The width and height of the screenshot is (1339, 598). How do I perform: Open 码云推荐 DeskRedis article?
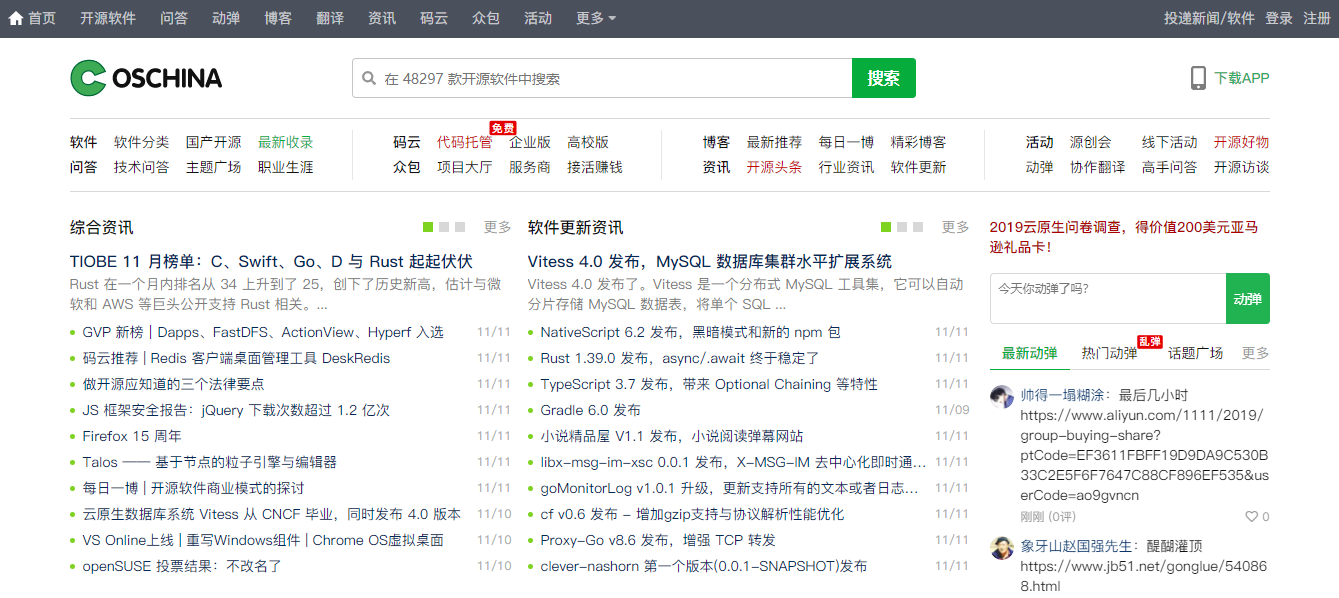click(236, 358)
